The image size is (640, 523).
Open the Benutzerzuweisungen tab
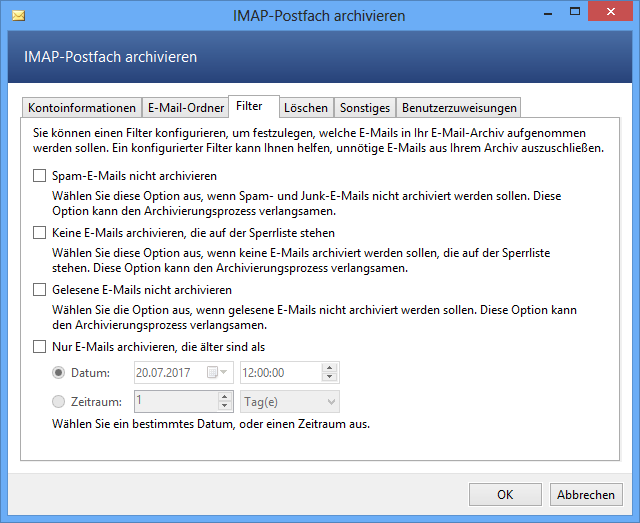pos(458,108)
